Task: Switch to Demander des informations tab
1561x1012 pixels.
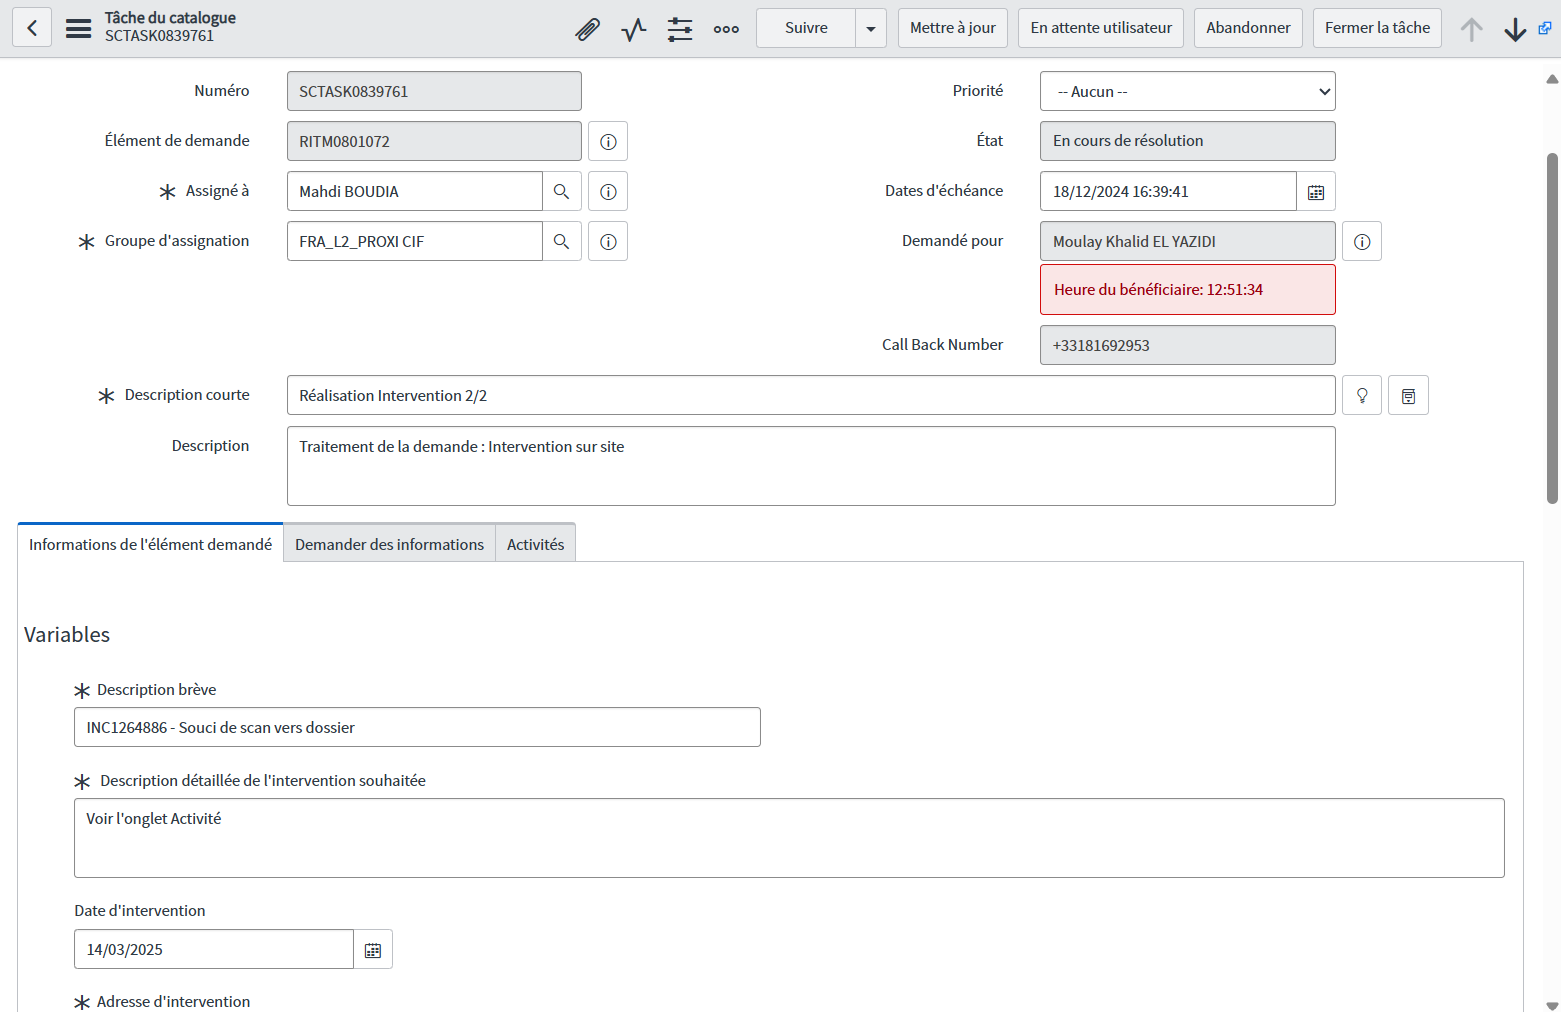Action: tap(389, 543)
